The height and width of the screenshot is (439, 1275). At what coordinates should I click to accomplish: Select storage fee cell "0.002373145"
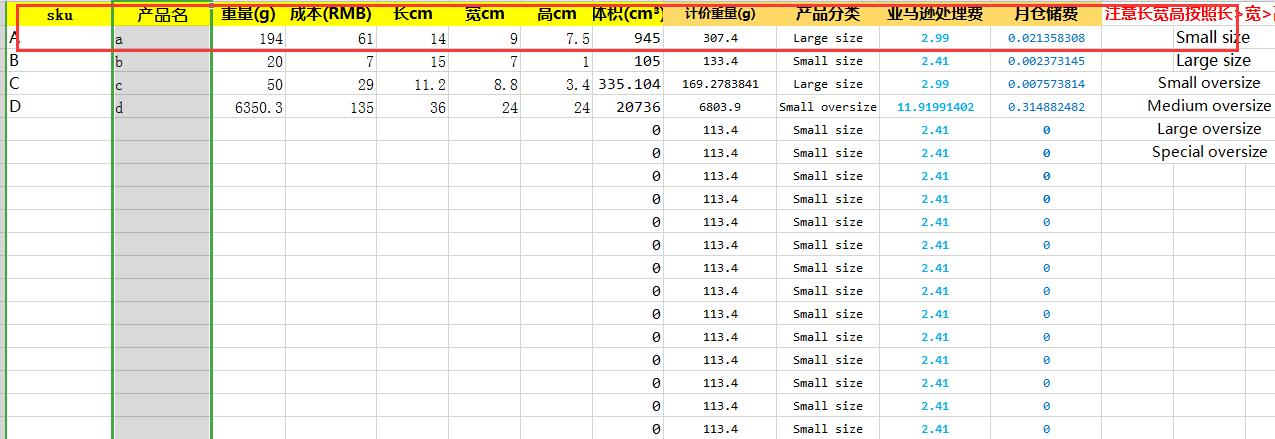1046,62
